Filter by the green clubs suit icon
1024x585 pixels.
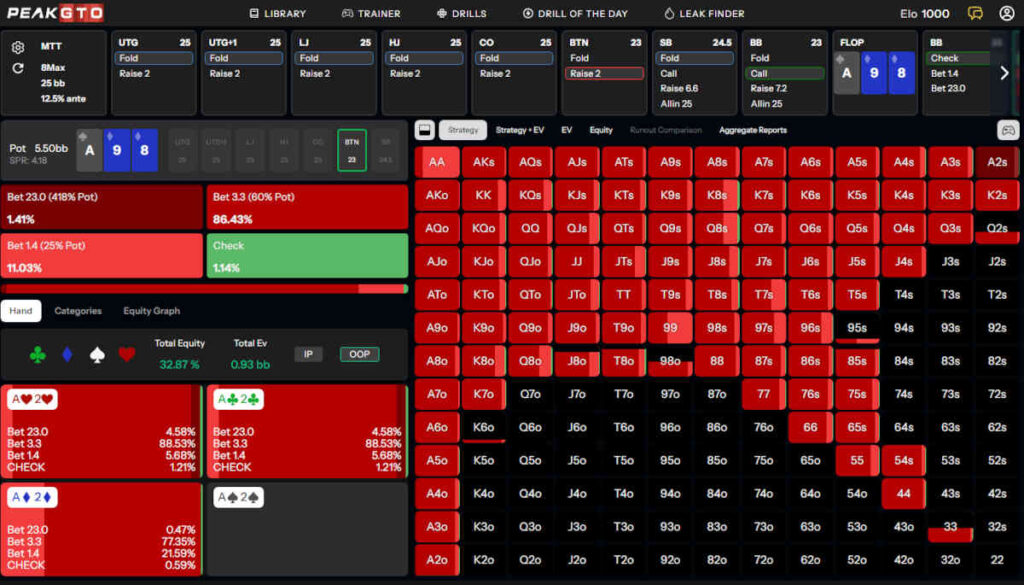pyautogui.click(x=38, y=354)
